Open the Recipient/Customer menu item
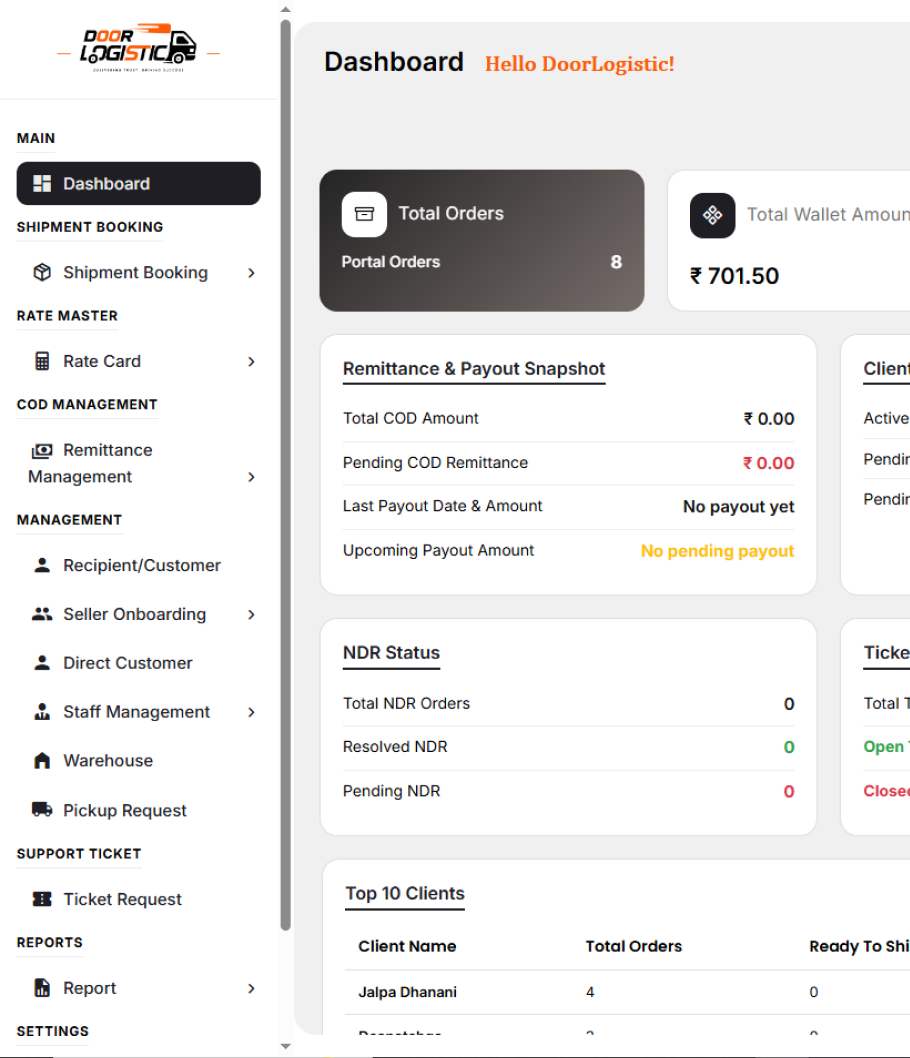Viewport: 910px width, 1058px height. coord(138,565)
